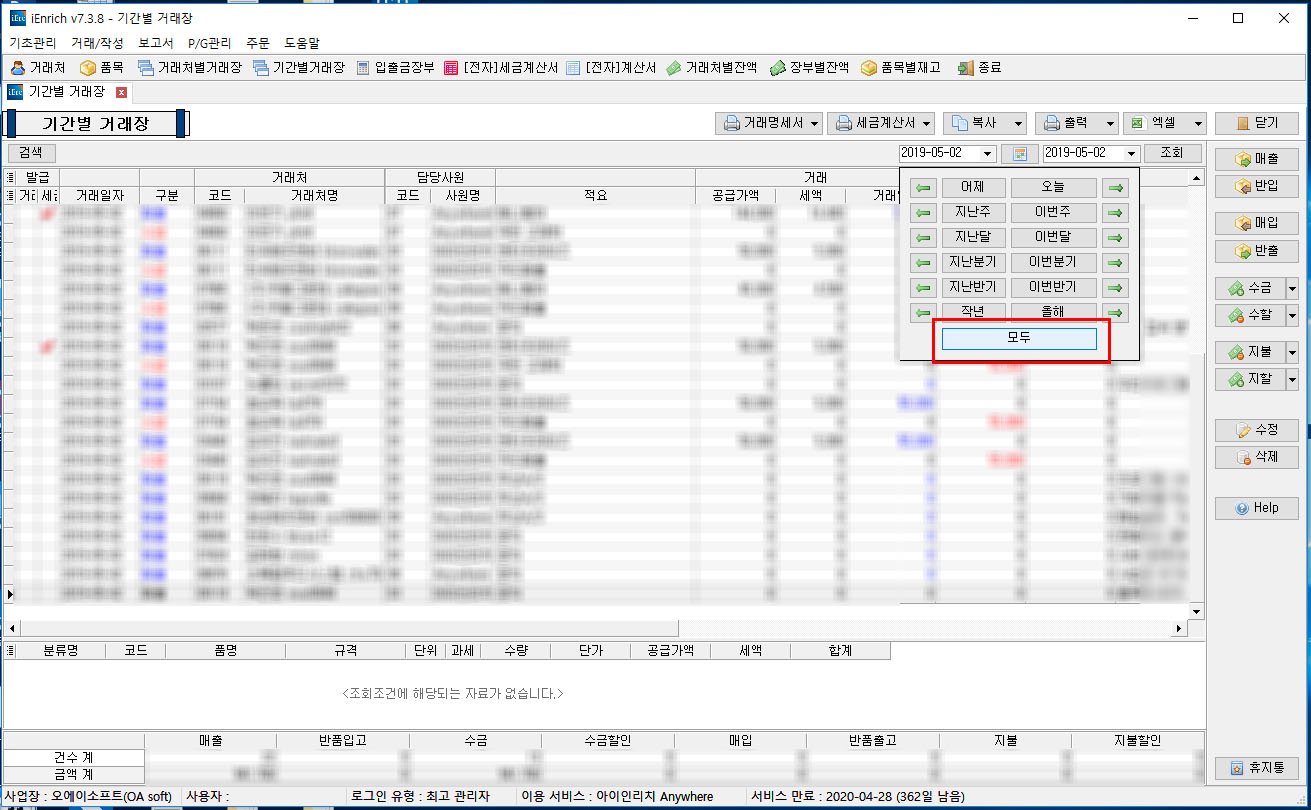The width and height of the screenshot is (1311, 810).
Task: Open 품목별재고 from the toolbar
Action: pos(900,68)
